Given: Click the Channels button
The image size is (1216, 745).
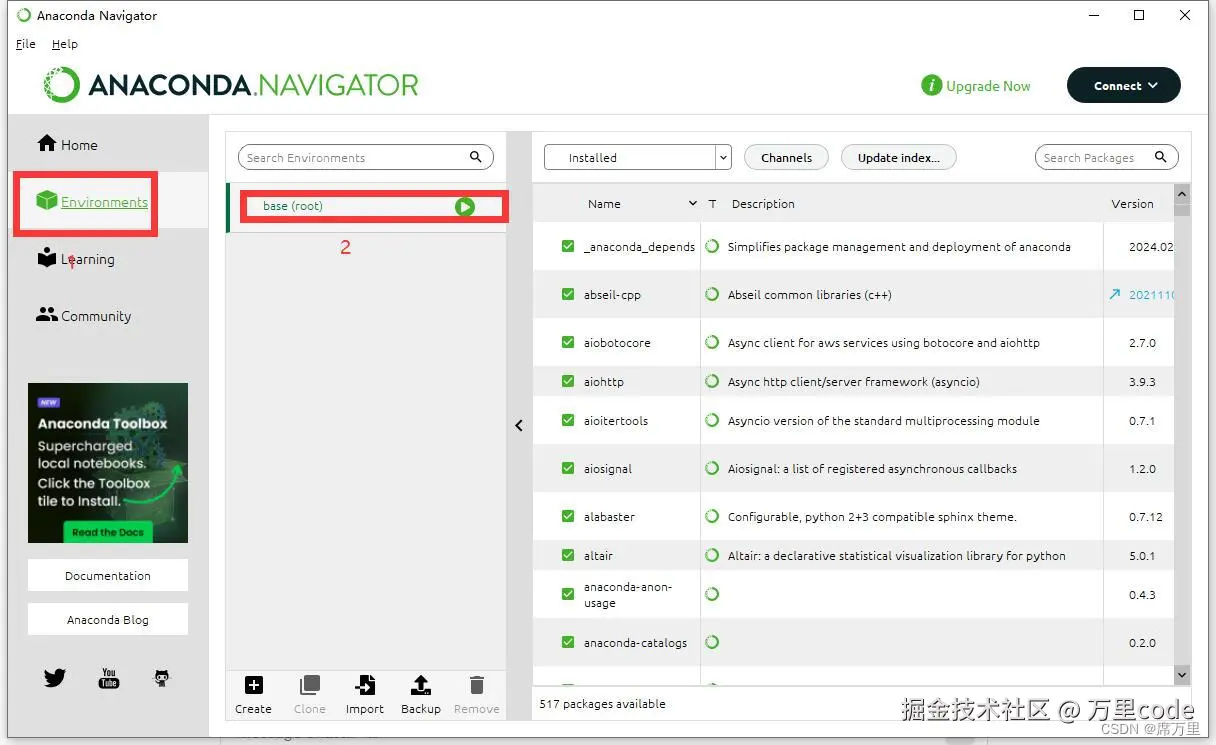Looking at the screenshot, I should tap(786, 157).
